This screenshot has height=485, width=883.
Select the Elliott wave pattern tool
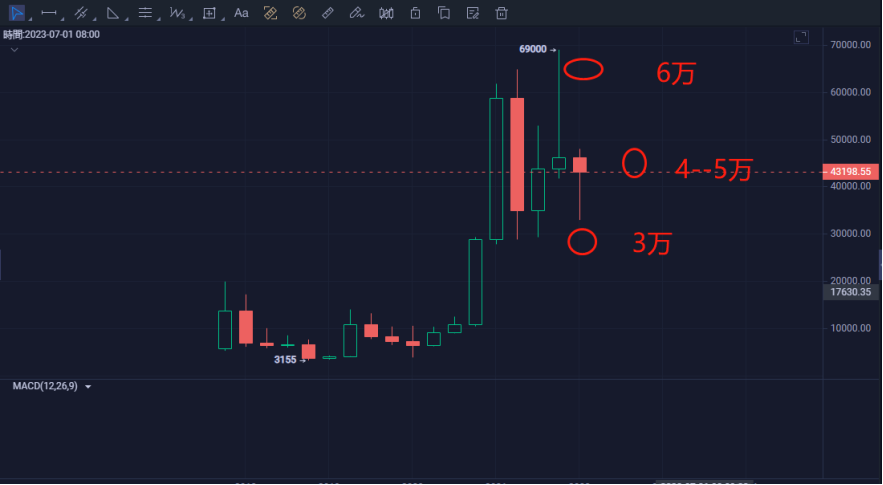[177, 12]
